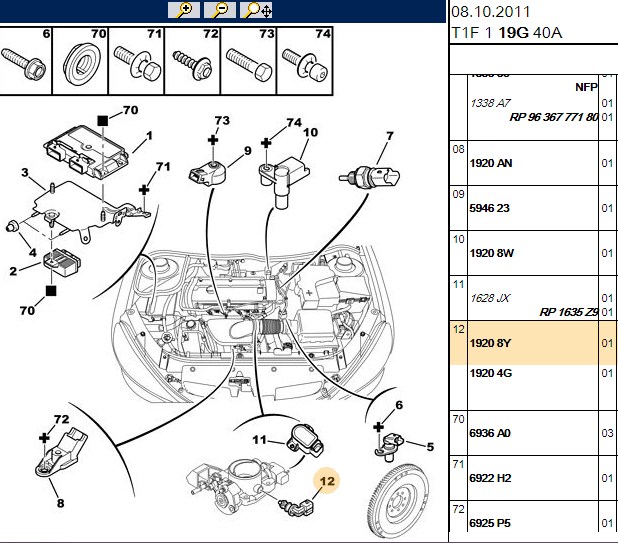
Task: Click the T1F 1 19G 40A header
Action: point(506,33)
